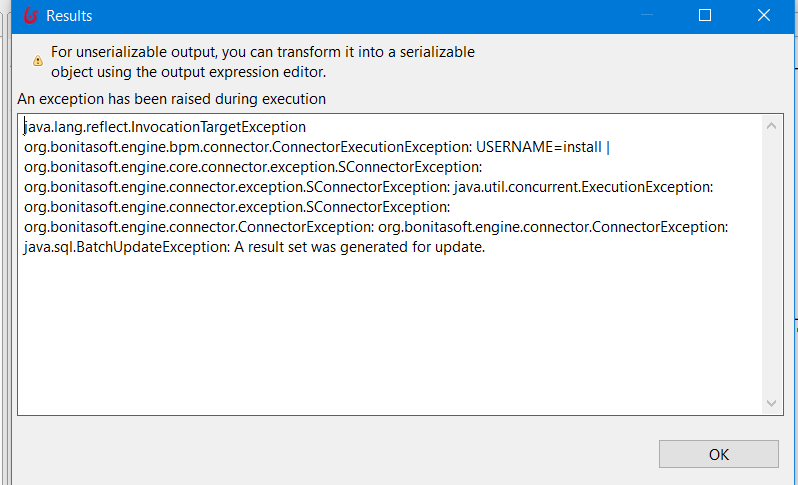Image resolution: width=798 pixels, height=485 pixels.
Task: Maximize the Results dialog window
Action: 705,16
